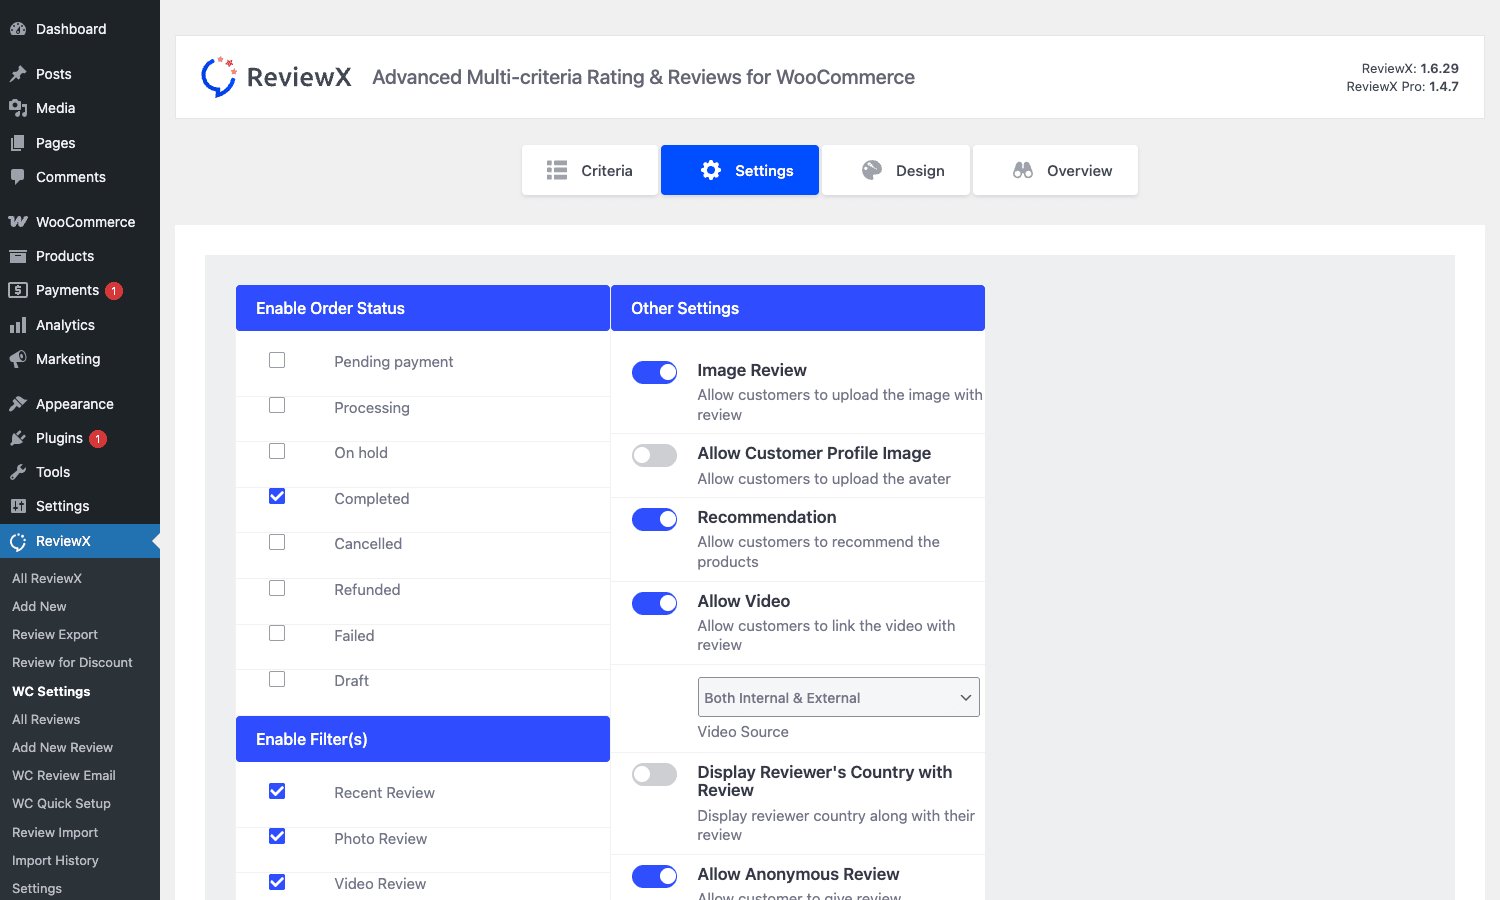The width and height of the screenshot is (1500, 900).
Task: Click the Design palette icon
Action: (872, 170)
